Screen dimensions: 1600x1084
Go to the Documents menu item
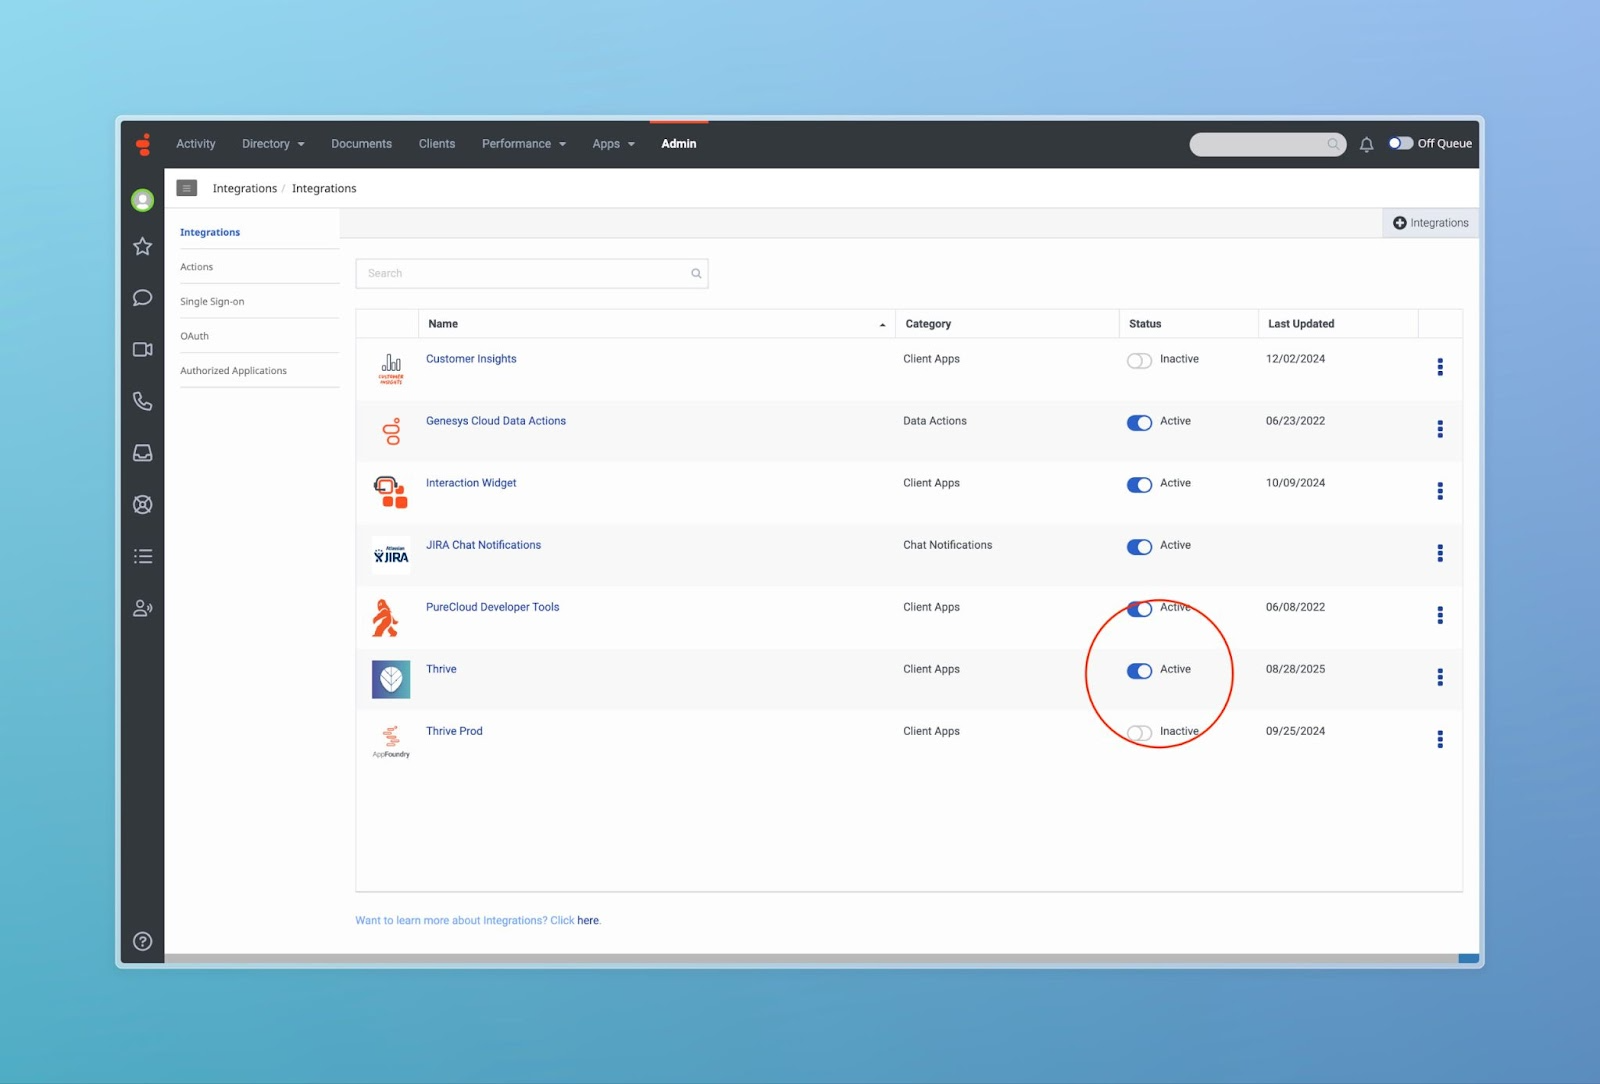[361, 144]
